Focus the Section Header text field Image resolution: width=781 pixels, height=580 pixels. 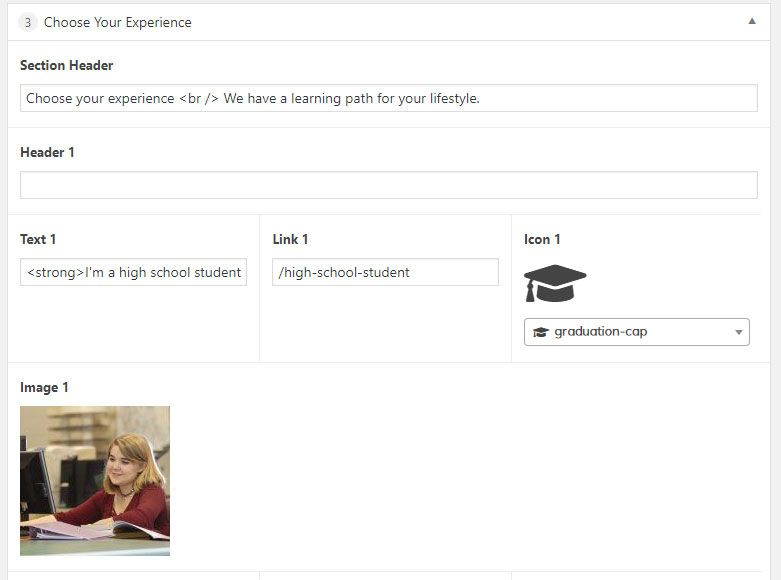click(389, 98)
